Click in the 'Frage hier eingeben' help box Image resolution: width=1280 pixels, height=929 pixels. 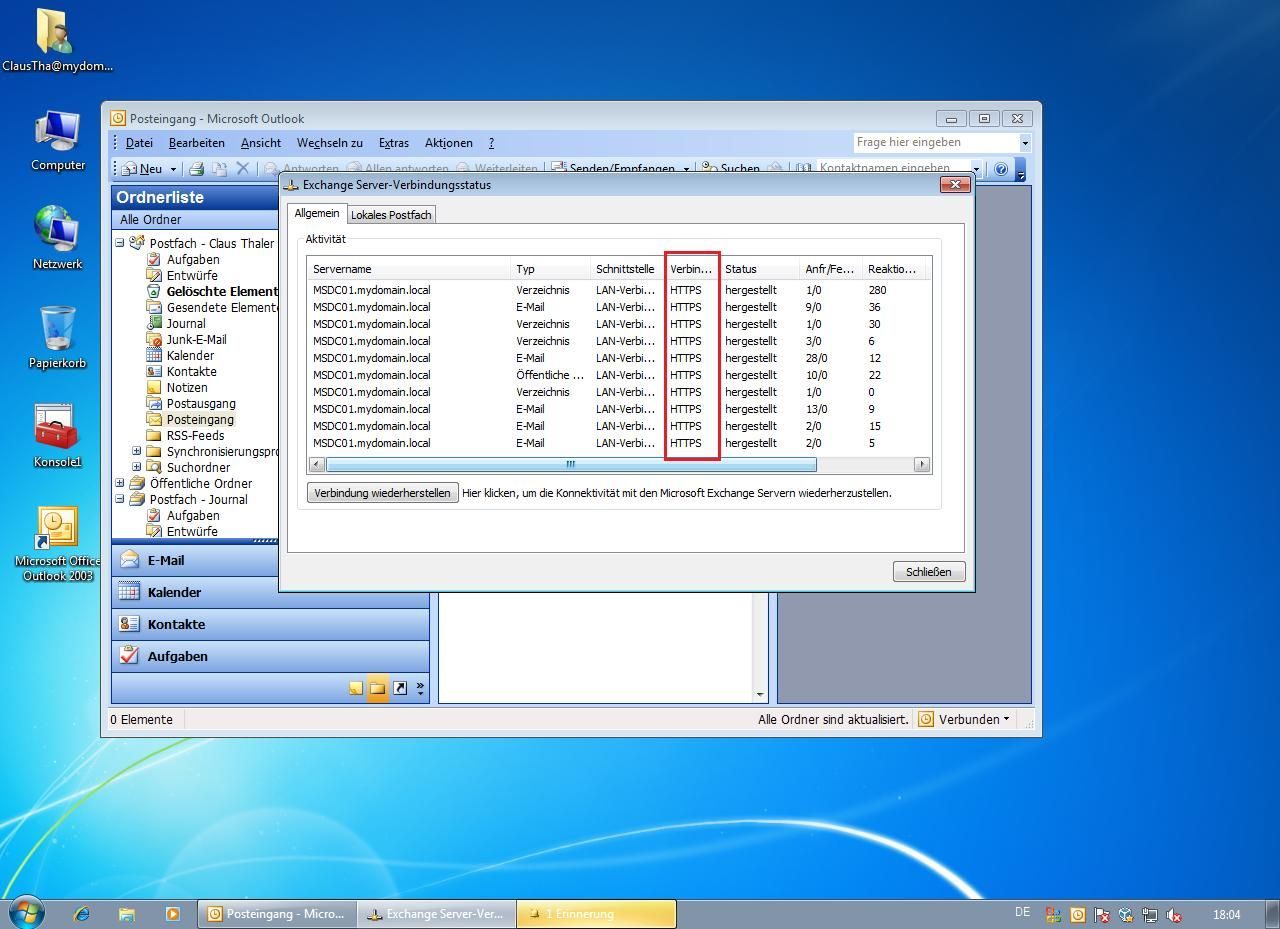(x=935, y=142)
